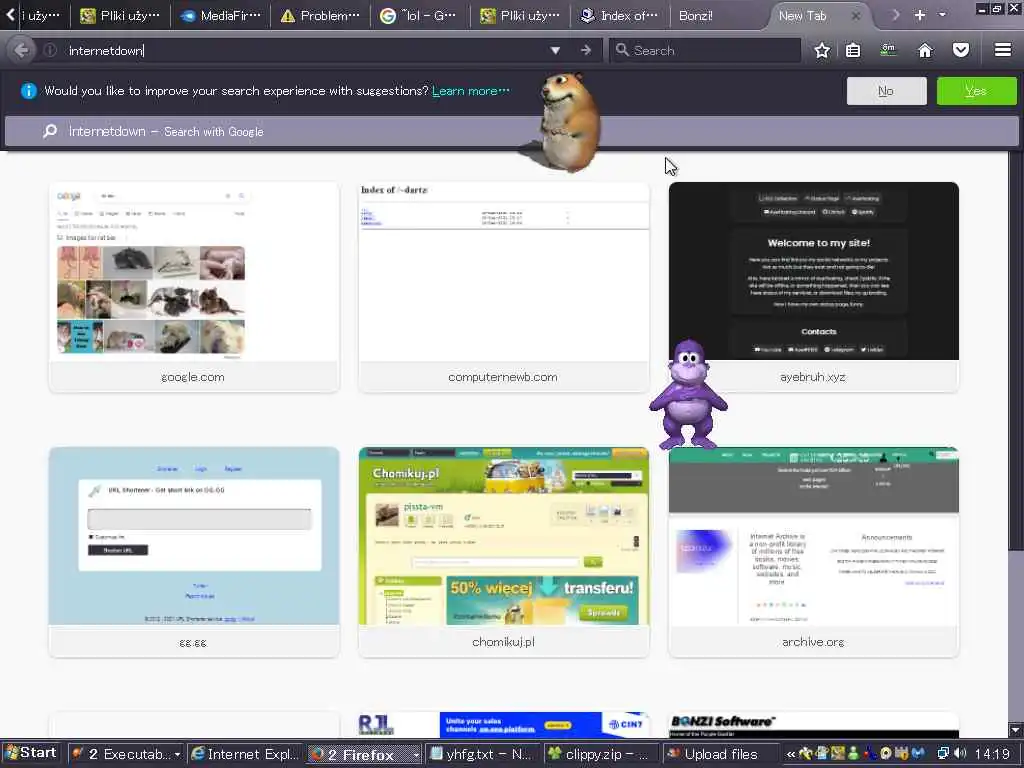Switch to the Upload files taskbar window
The width and height of the screenshot is (1024, 768).
tap(722, 754)
